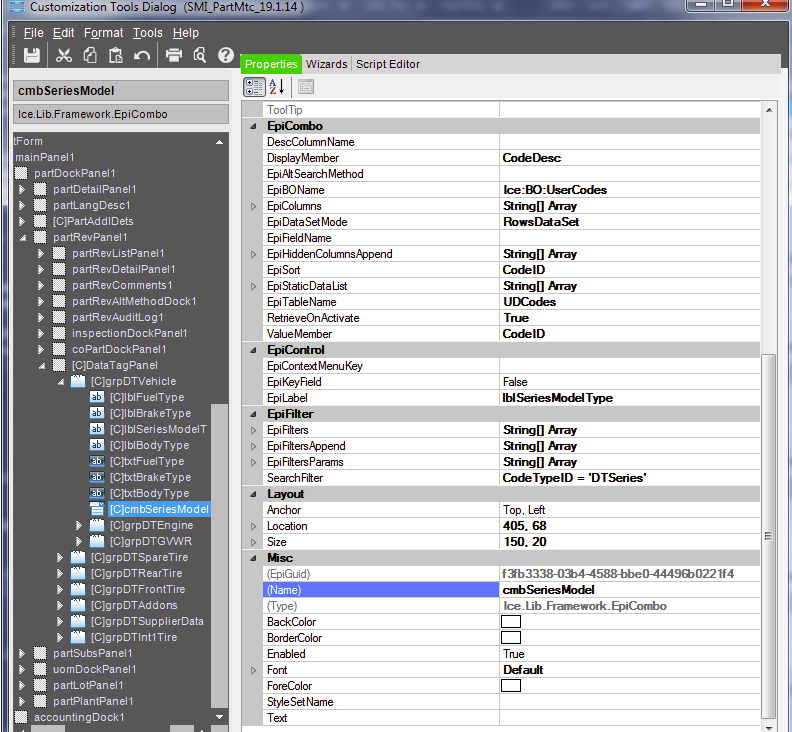Expand the EpiColumns property array
Screen dimensions: 792x732
click(253, 206)
